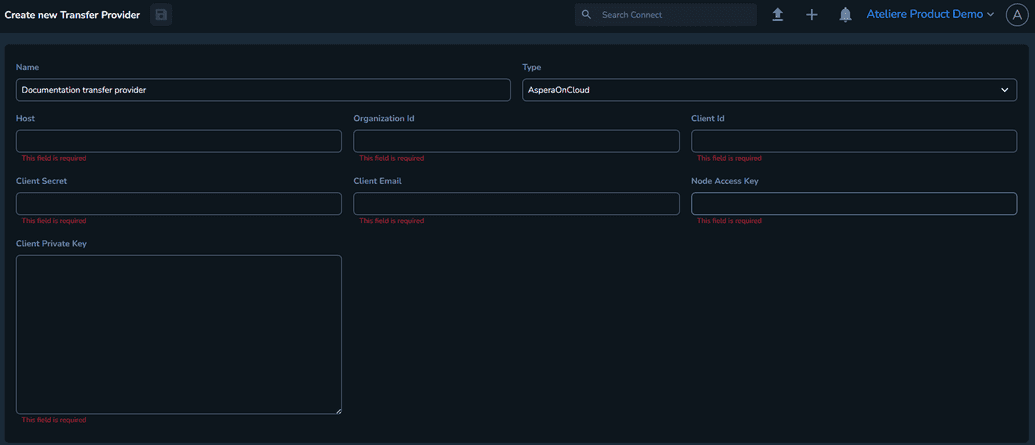Viewport: 1035px width, 445px height.
Task: Click required error under Organization Id
Action: pos(391,158)
